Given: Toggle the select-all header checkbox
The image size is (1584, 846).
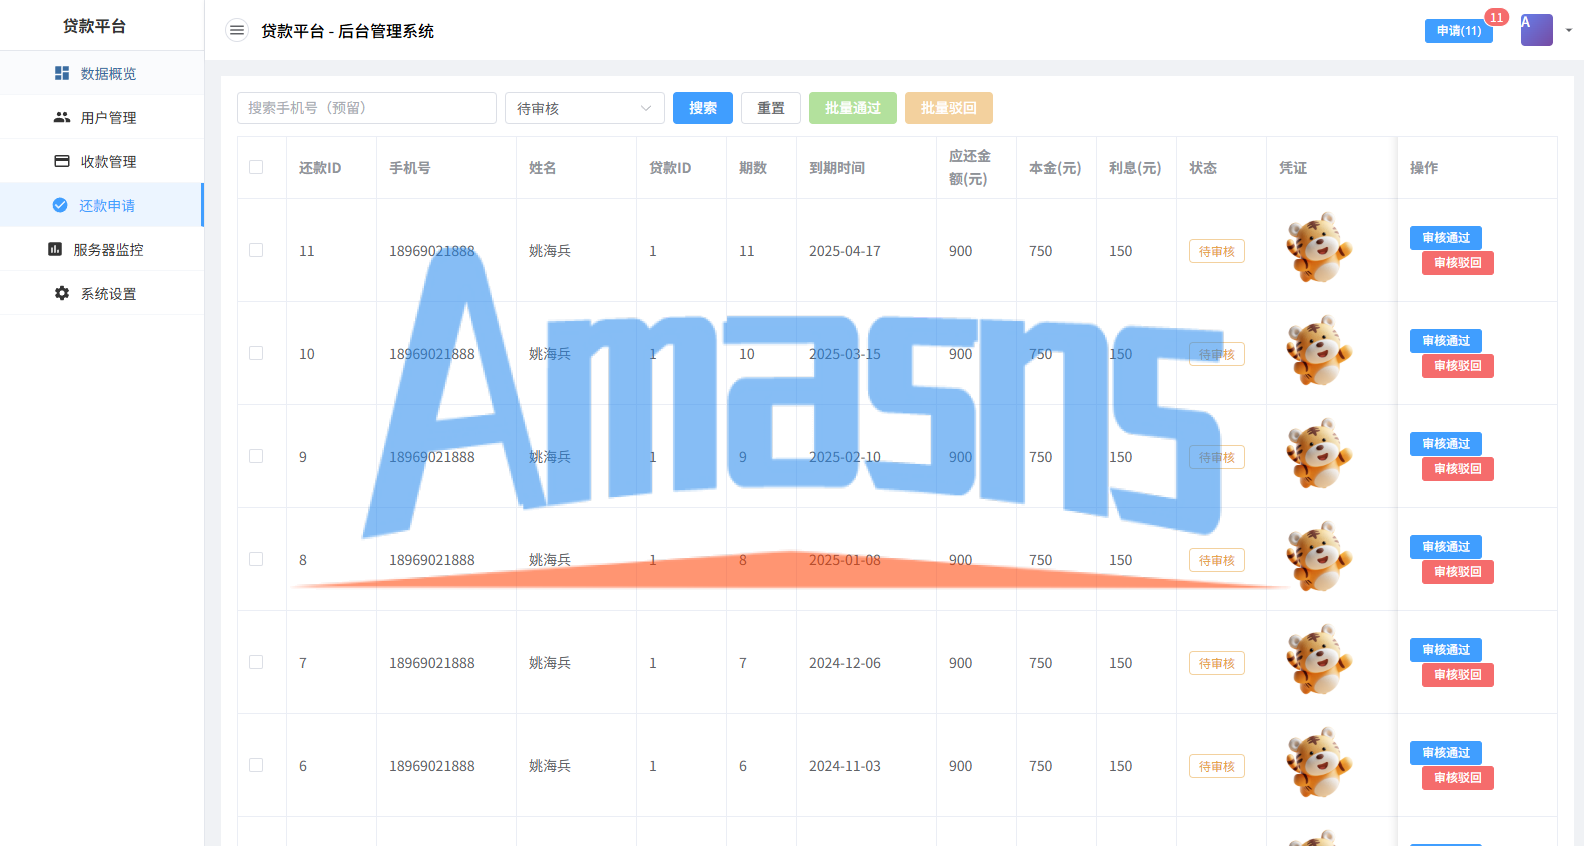Looking at the screenshot, I should coord(256,167).
